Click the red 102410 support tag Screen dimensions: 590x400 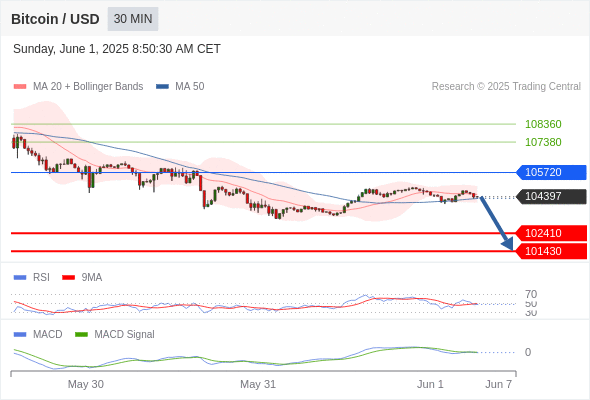(551, 233)
